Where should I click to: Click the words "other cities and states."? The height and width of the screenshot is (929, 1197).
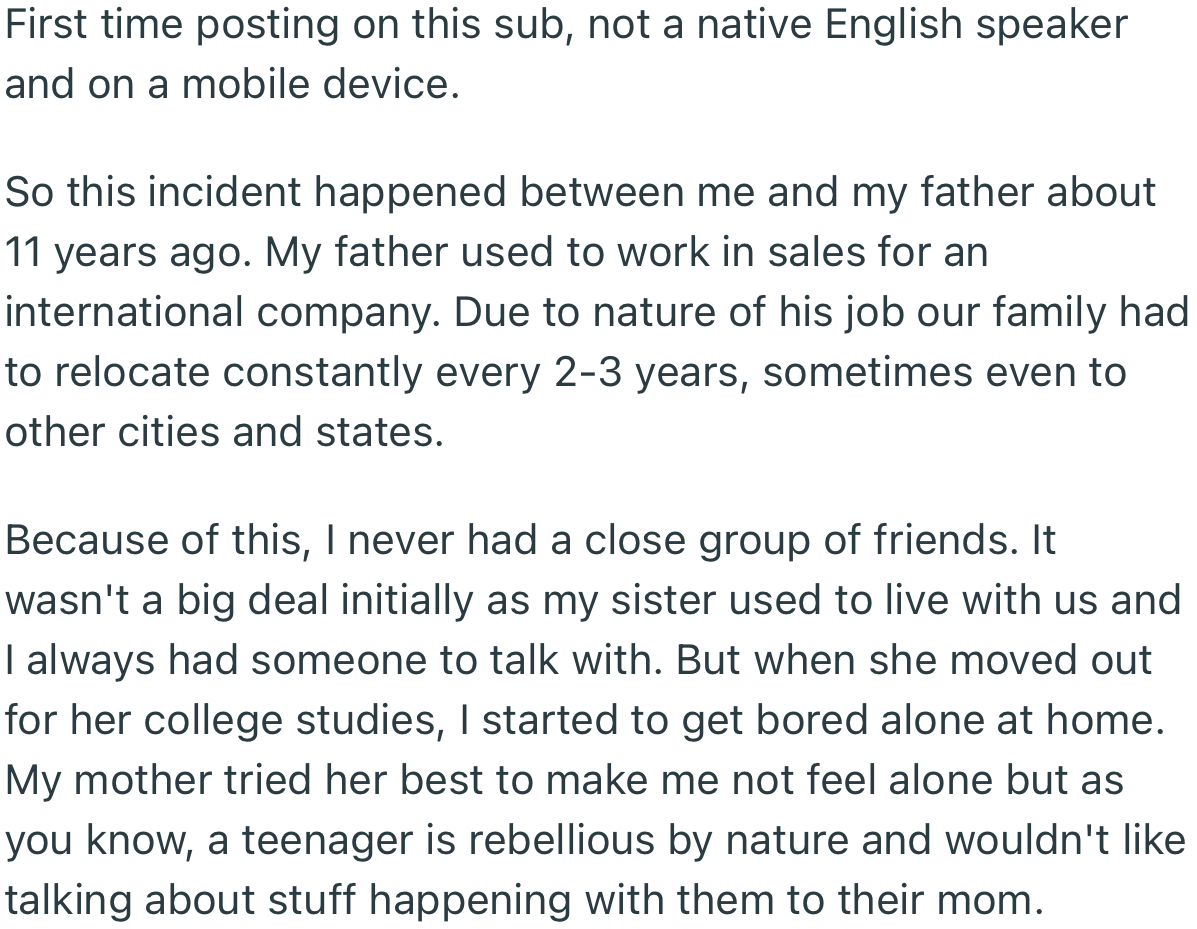tap(223, 431)
